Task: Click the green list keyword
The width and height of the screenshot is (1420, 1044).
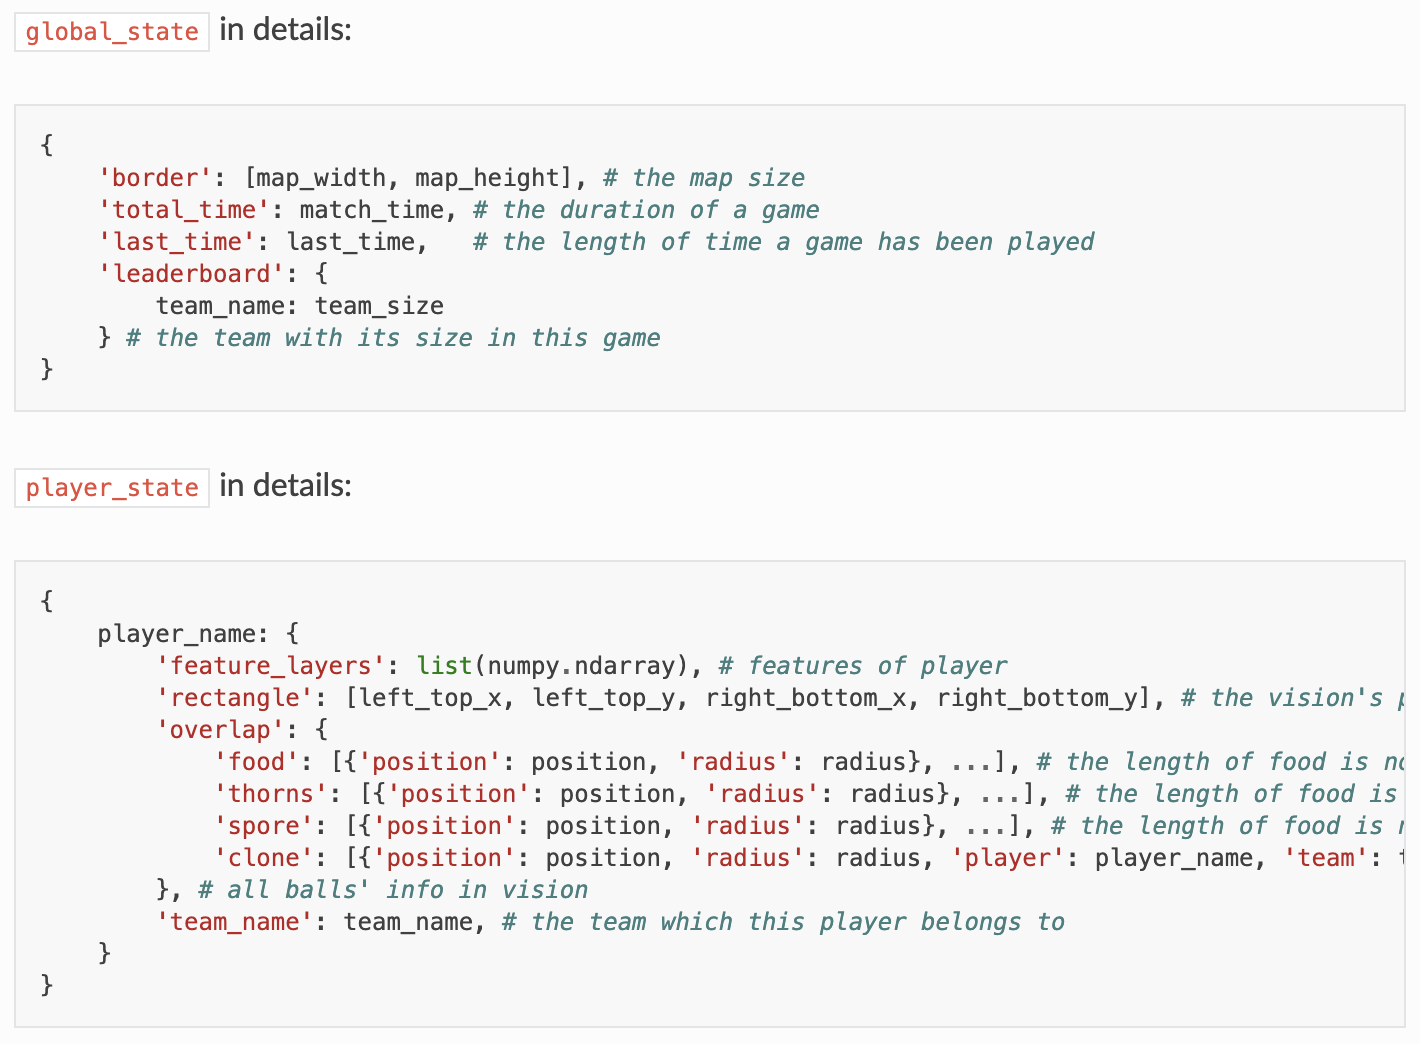Action: pyautogui.click(x=445, y=666)
